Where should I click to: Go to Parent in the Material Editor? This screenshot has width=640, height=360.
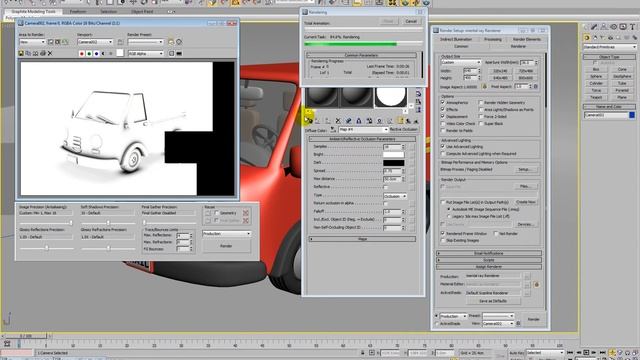[408, 121]
